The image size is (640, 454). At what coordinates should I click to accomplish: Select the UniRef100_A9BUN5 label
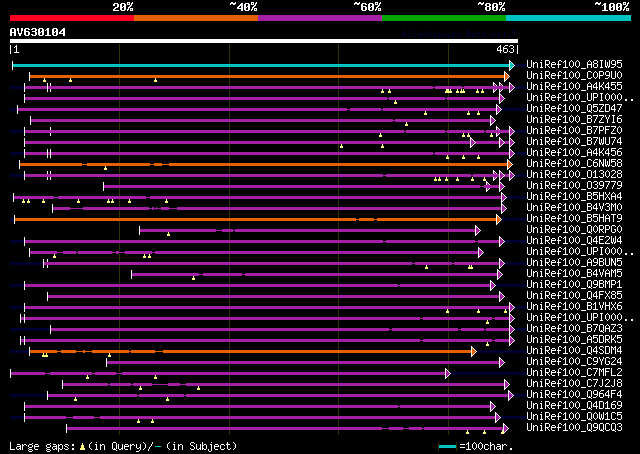coord(574,263)
